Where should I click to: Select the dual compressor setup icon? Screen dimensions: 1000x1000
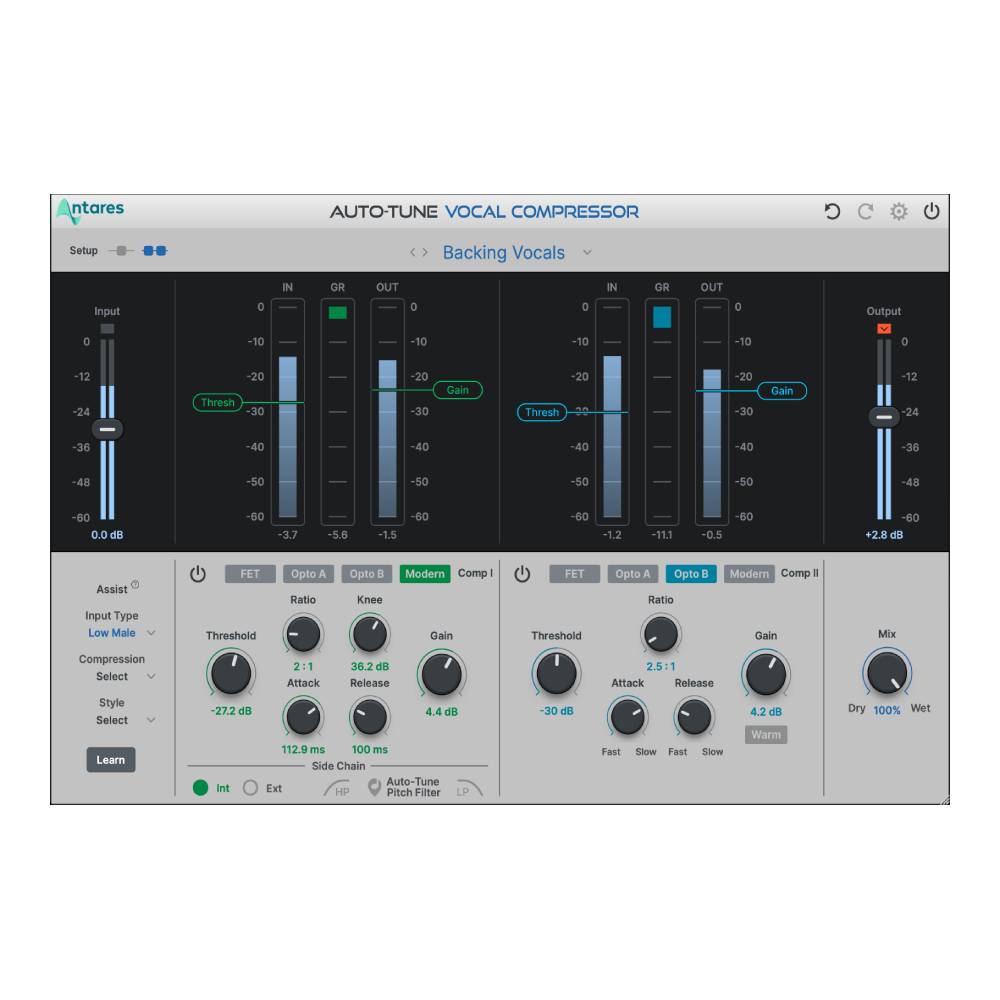[x=155, y=251]
